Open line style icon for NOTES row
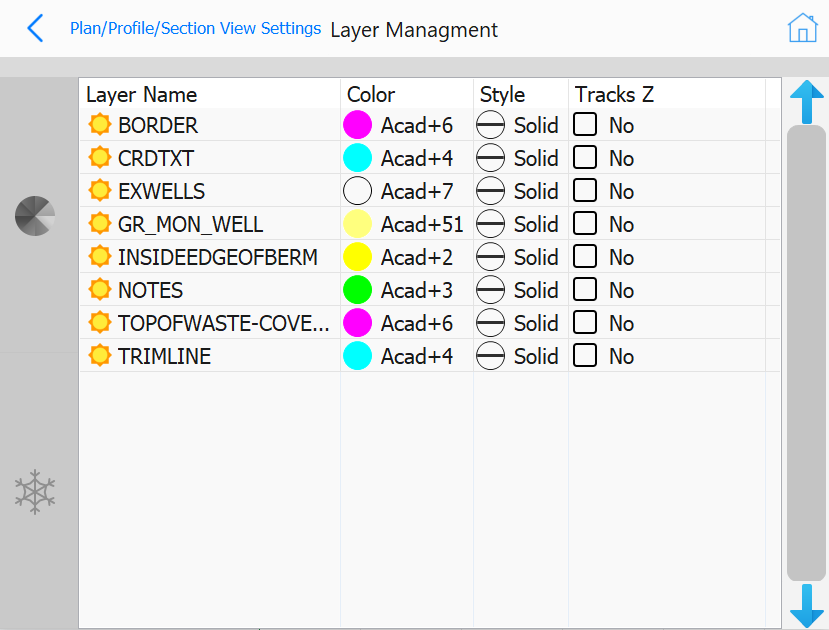 coord(490,290)
